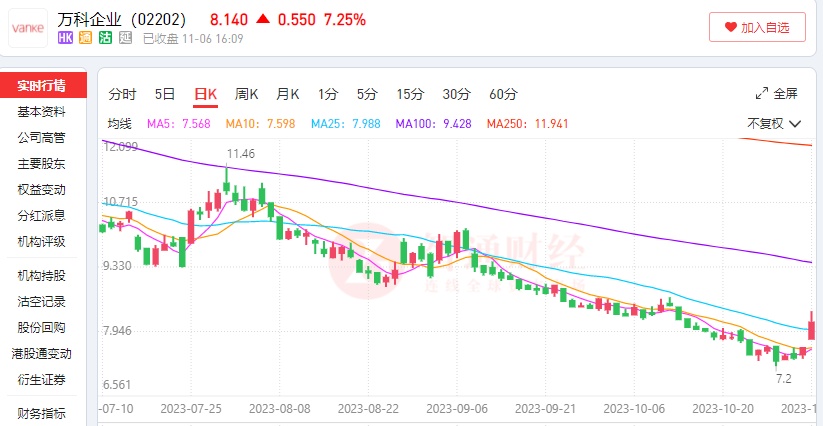Switch to 30分 interval tab
Screen dimensions: 823x426
[456, 94]
